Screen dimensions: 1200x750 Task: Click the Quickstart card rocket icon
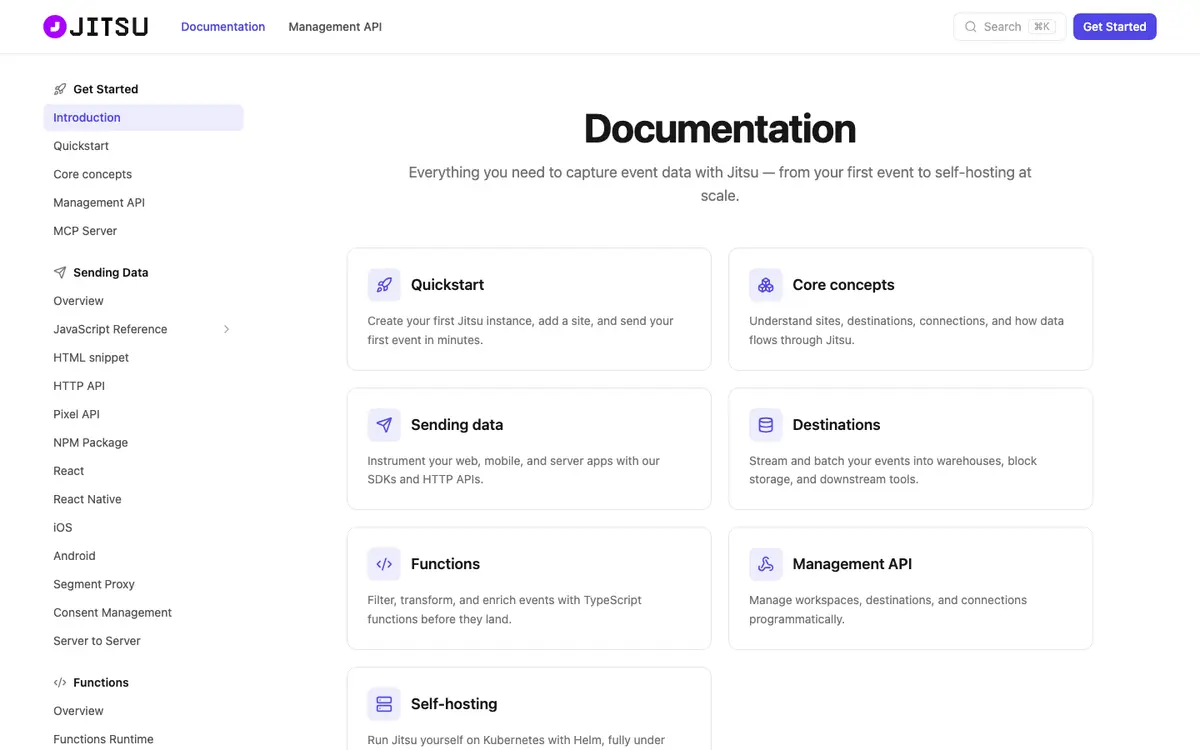(384, 285)
